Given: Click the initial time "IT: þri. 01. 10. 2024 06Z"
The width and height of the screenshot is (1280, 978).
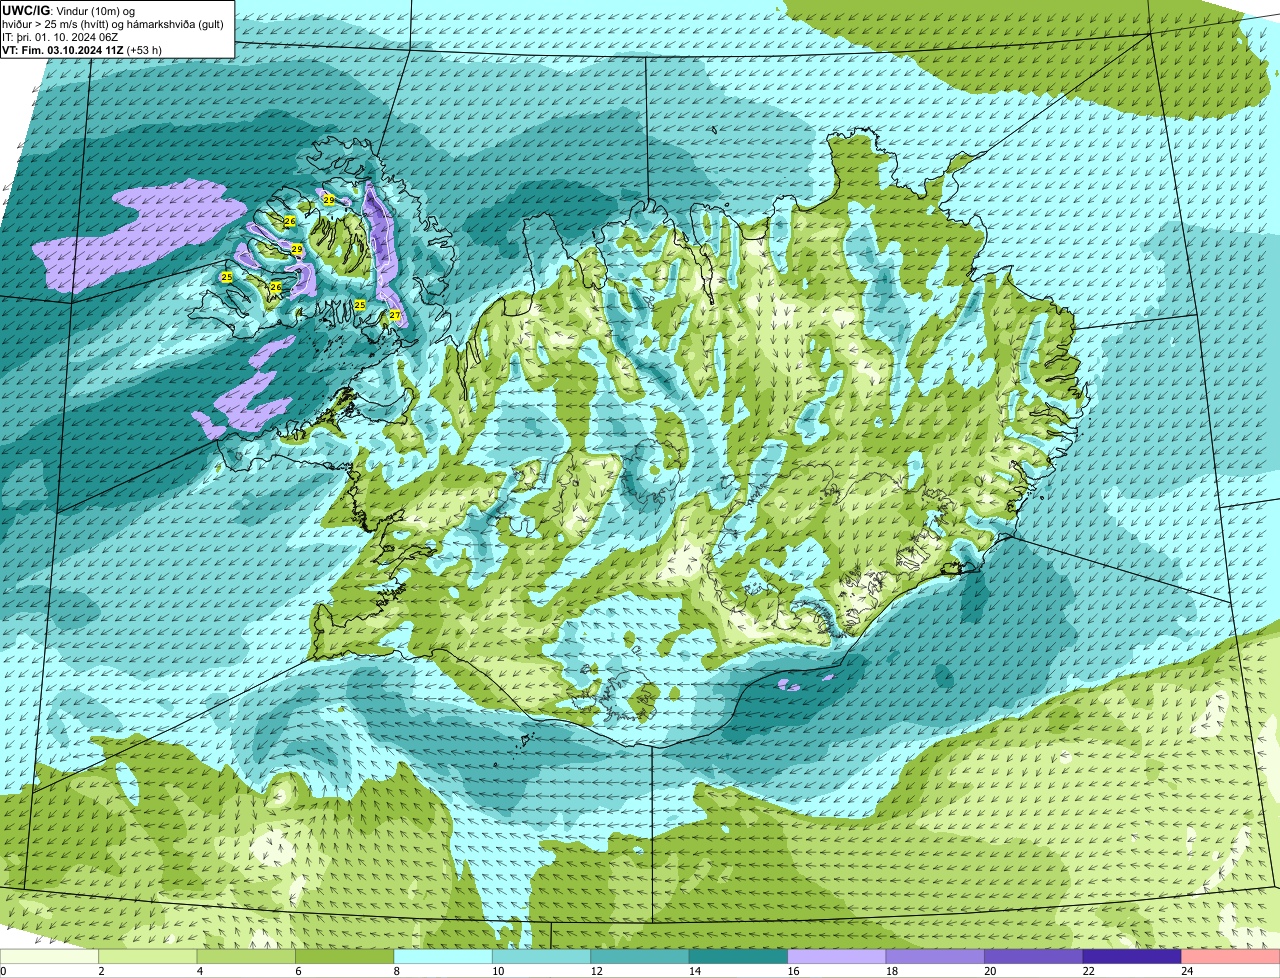Looking at the screenshot, I should (x=60, y=36).
